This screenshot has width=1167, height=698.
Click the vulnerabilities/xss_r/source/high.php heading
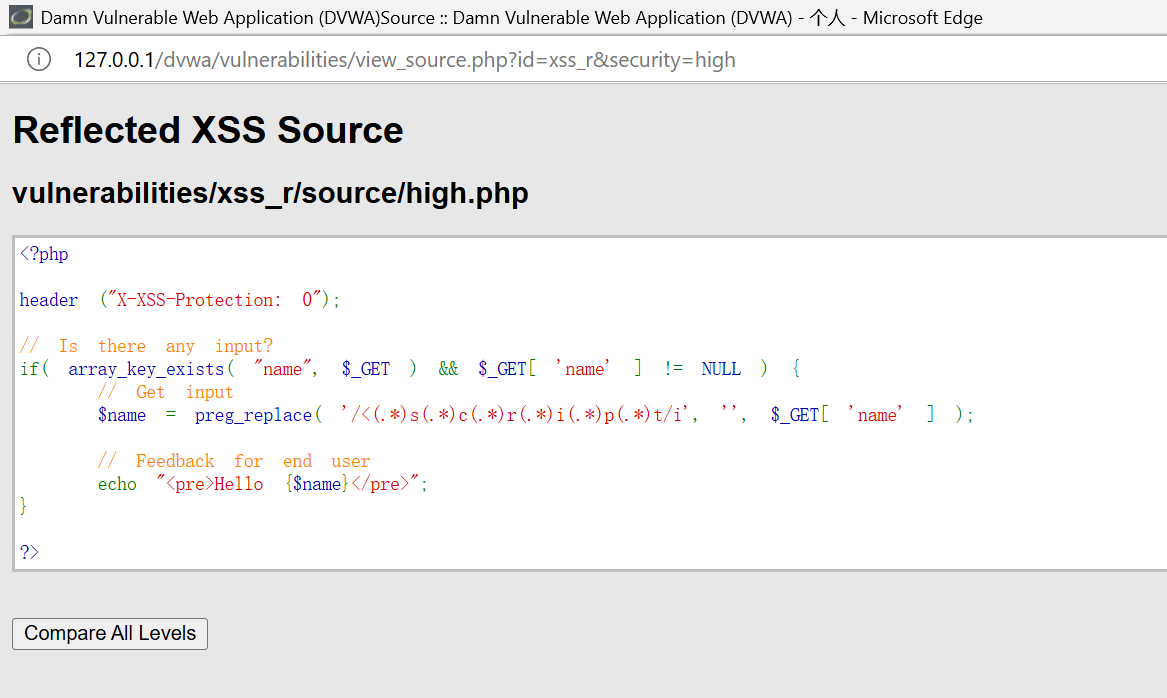click(x=270, y=193)
